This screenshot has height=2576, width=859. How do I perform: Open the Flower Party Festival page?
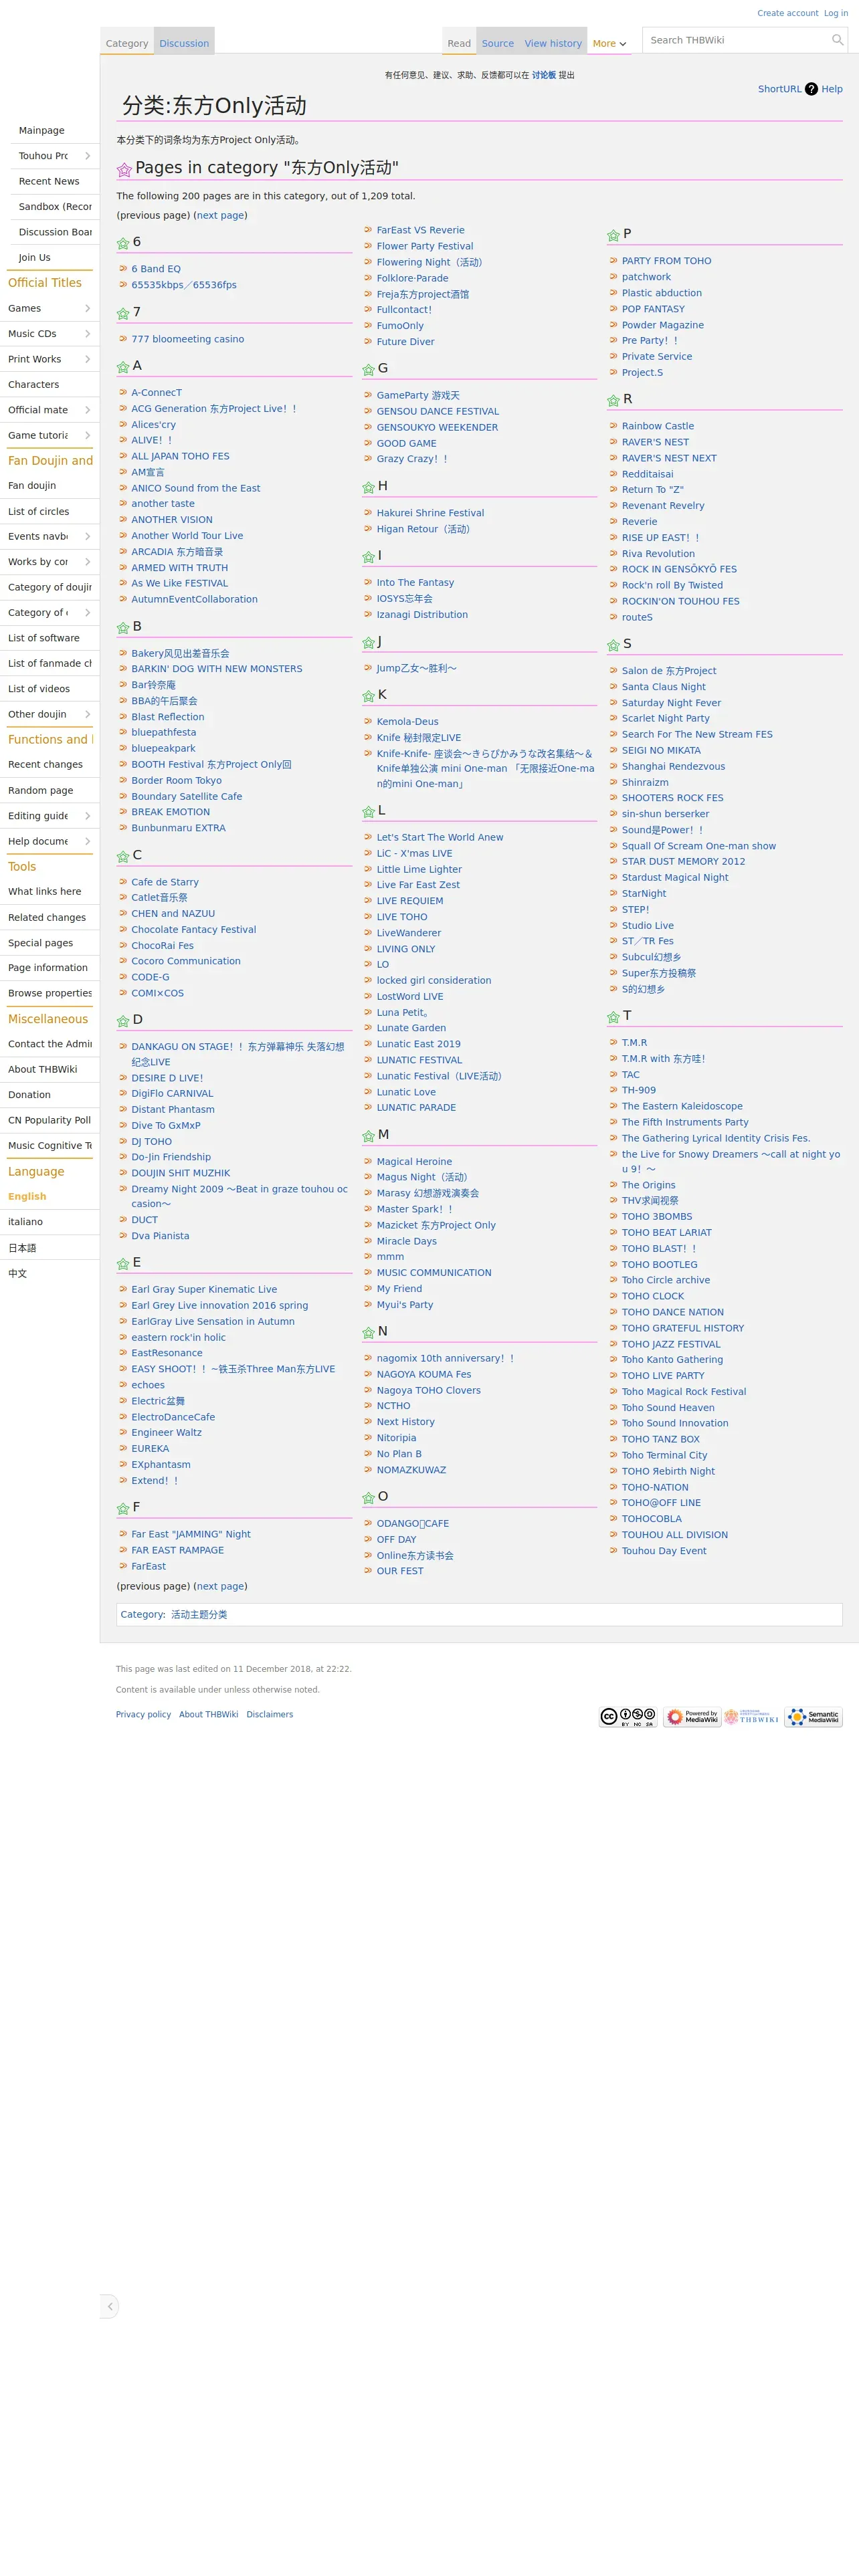(x=425, y=246)
